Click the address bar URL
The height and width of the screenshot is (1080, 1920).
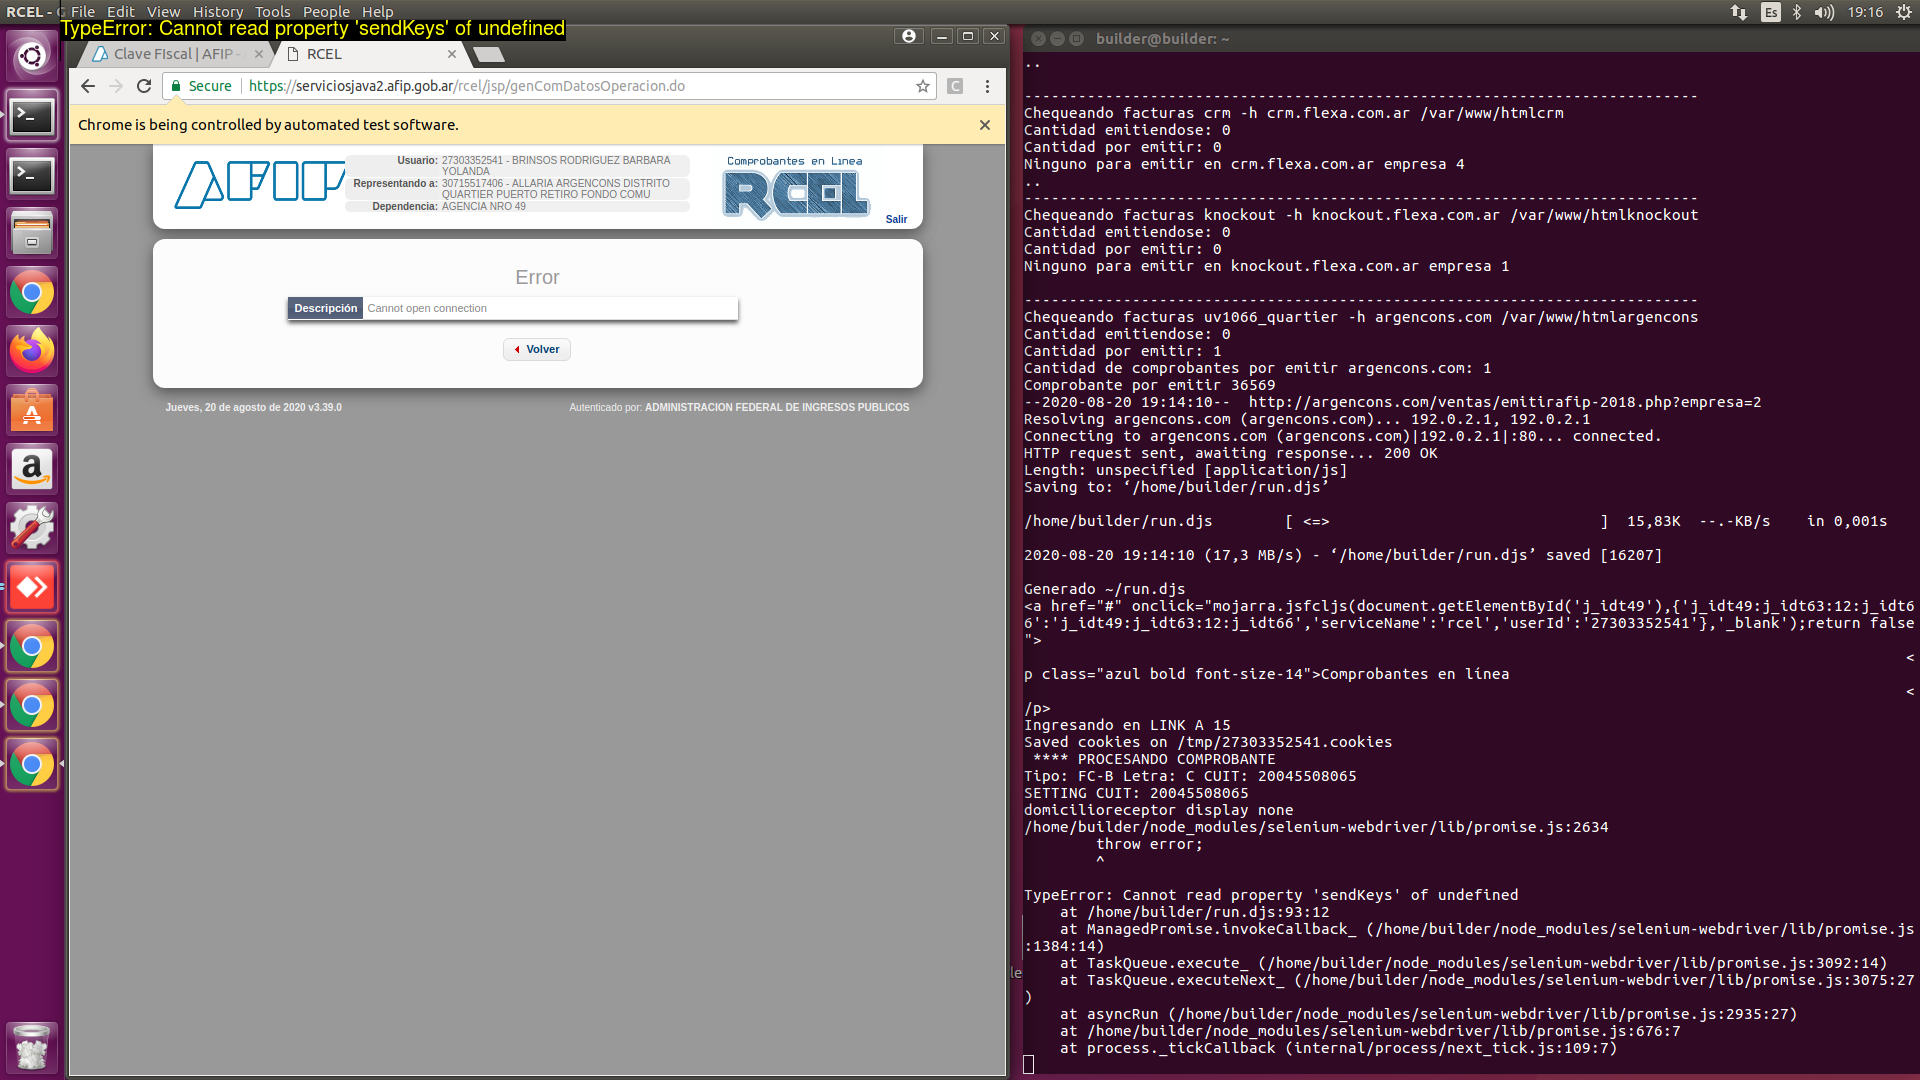click(x=466, y=86)
